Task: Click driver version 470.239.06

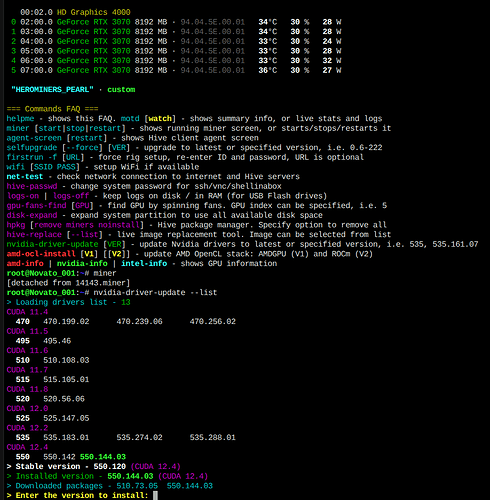Action: click(139, 321)
